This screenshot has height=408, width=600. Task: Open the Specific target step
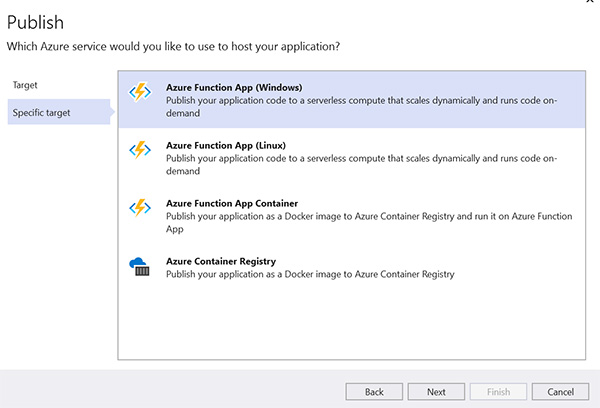click(x=59, y=112)
